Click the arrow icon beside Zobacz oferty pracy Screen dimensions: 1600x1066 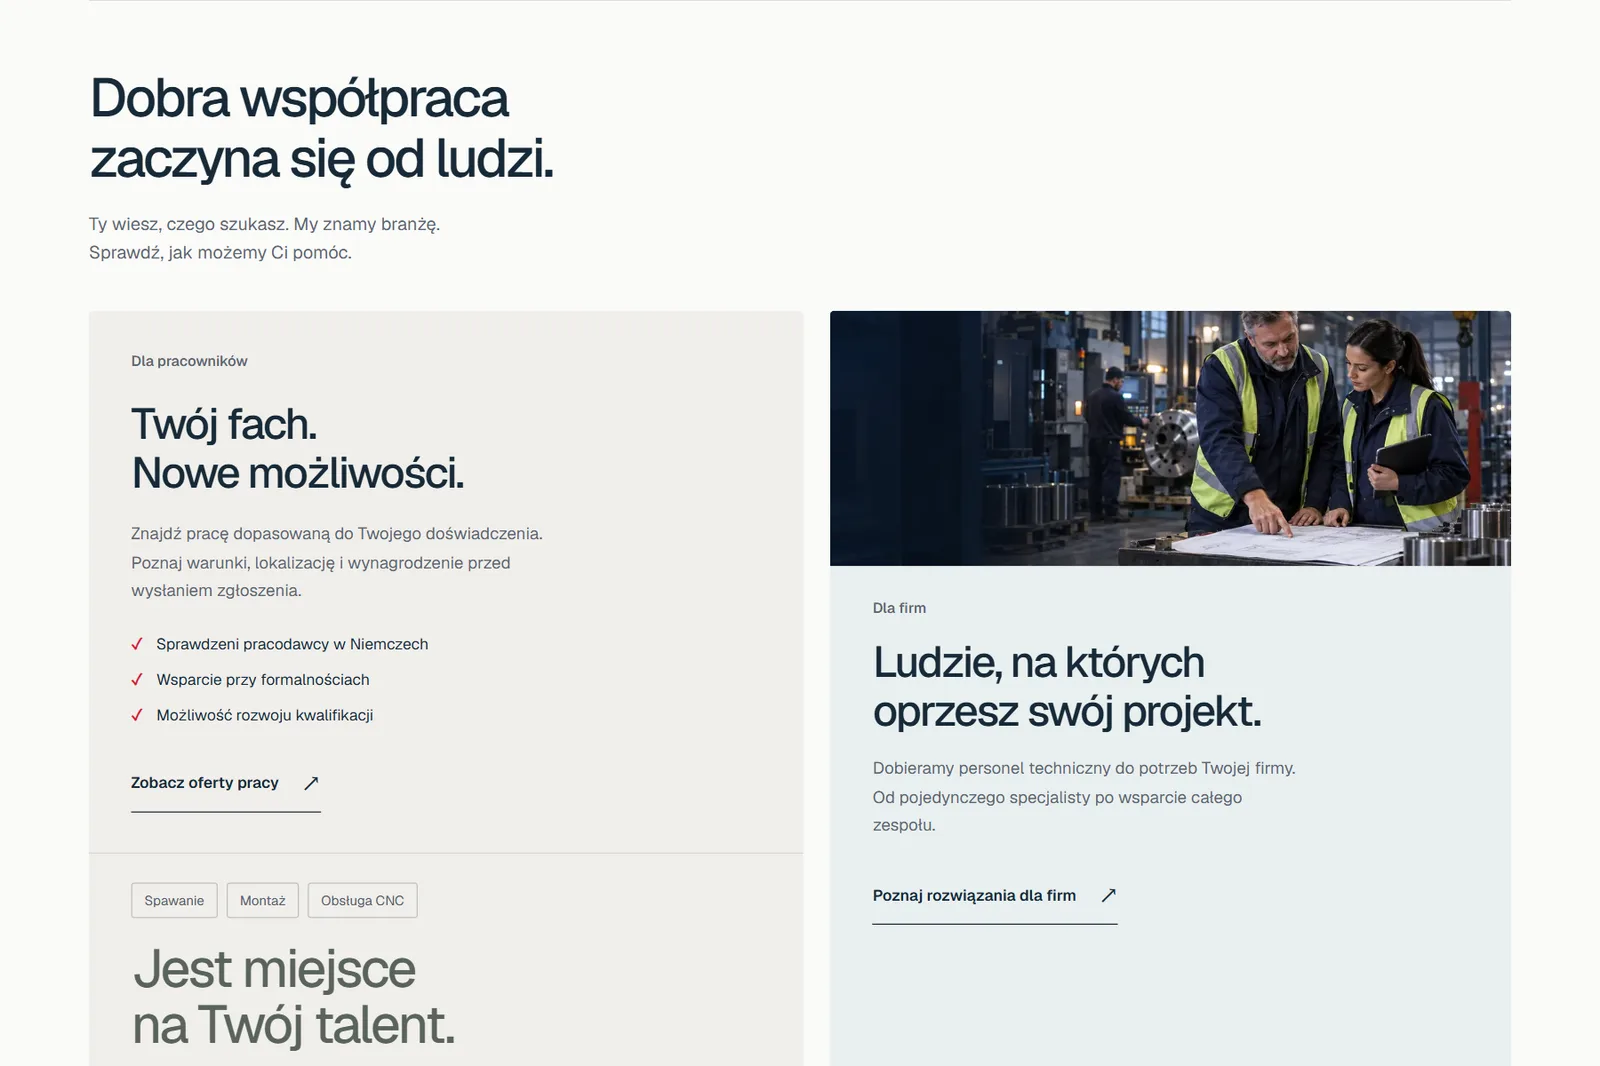click(x=311, y=783)
